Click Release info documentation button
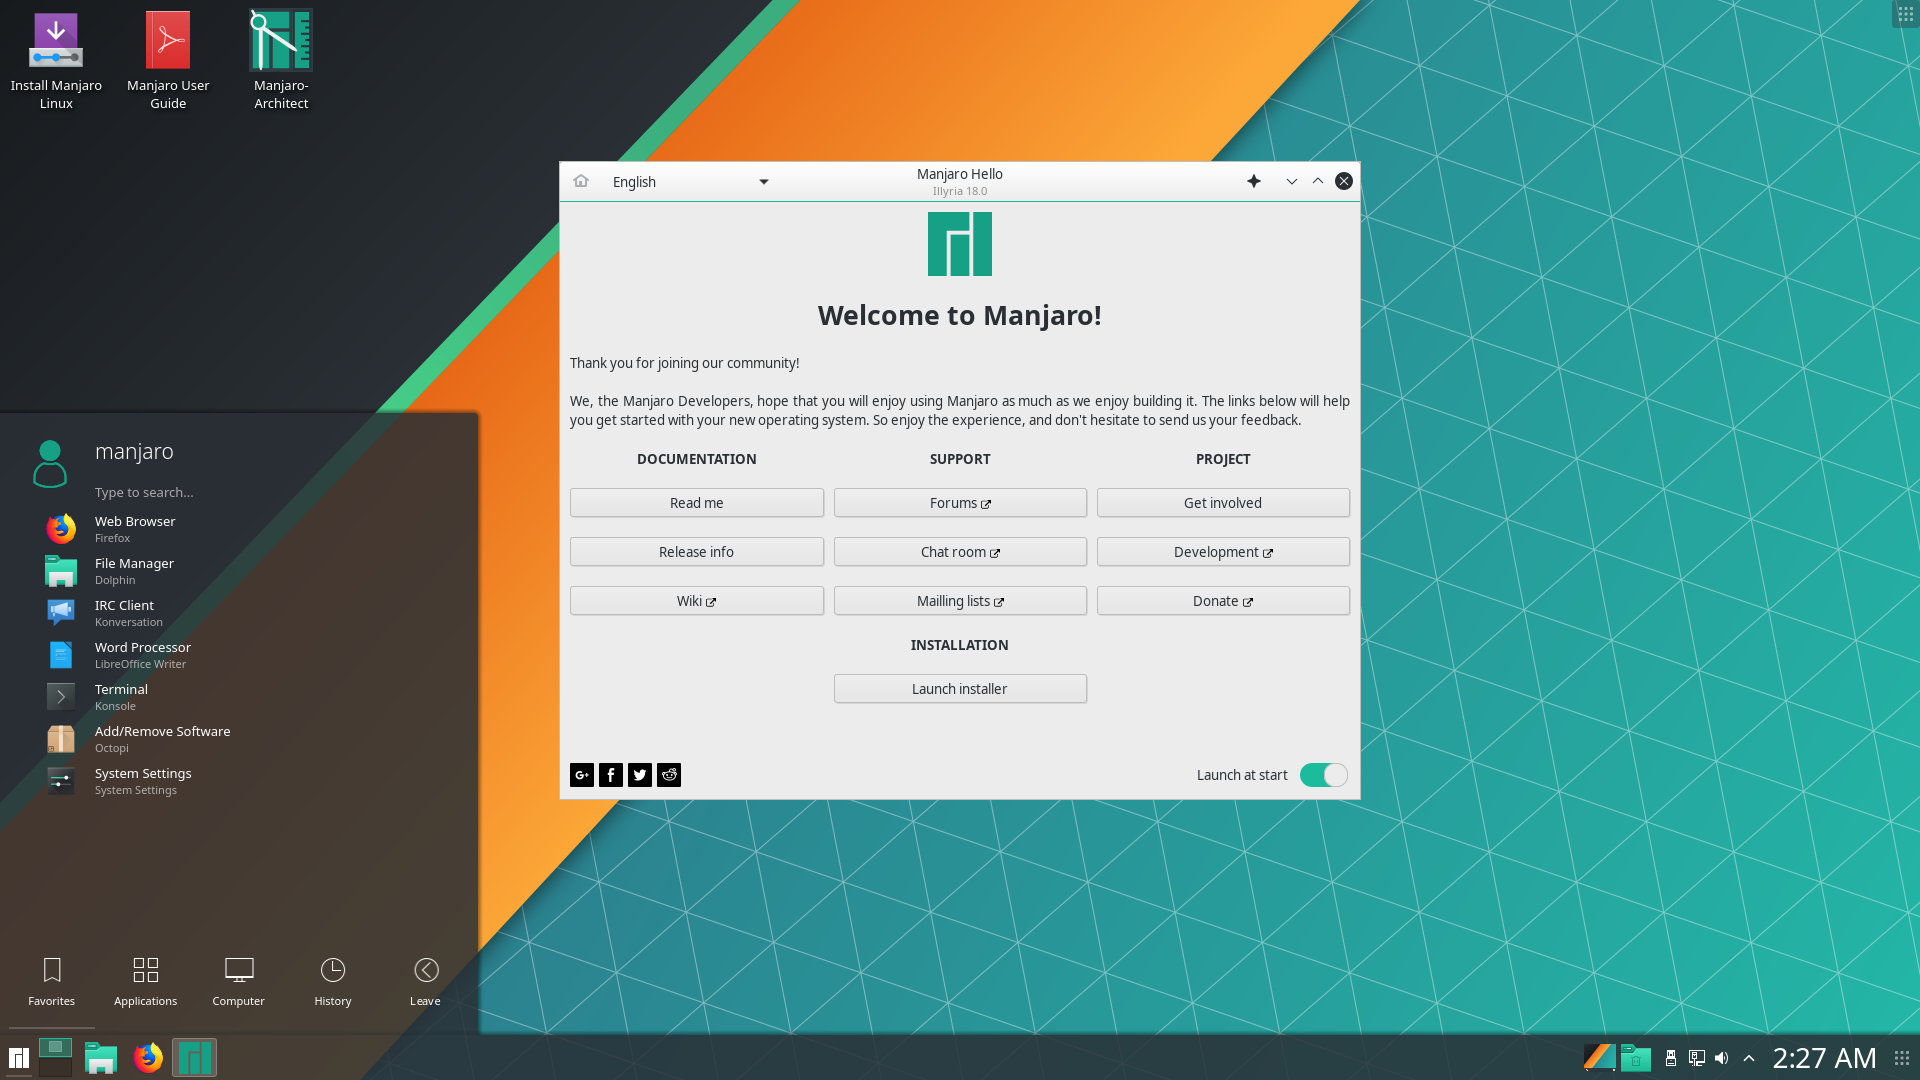 click(696, 551)
